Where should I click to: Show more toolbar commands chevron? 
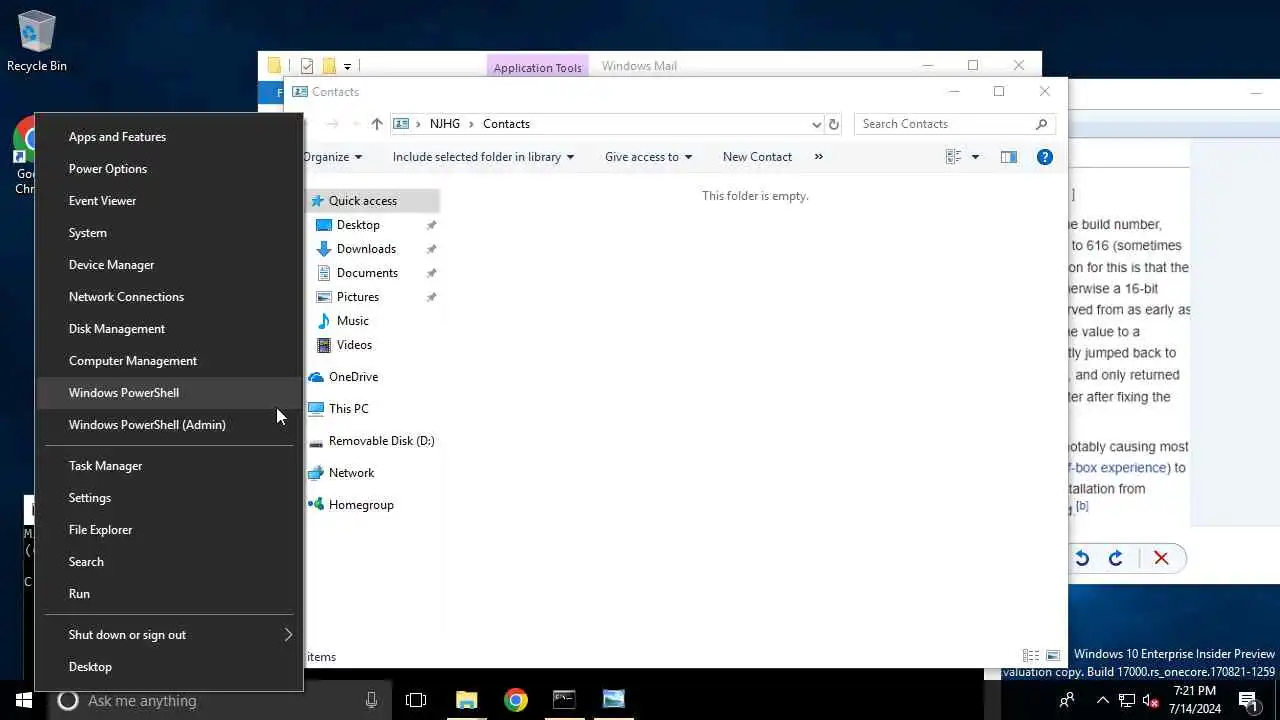pos(819,157)
